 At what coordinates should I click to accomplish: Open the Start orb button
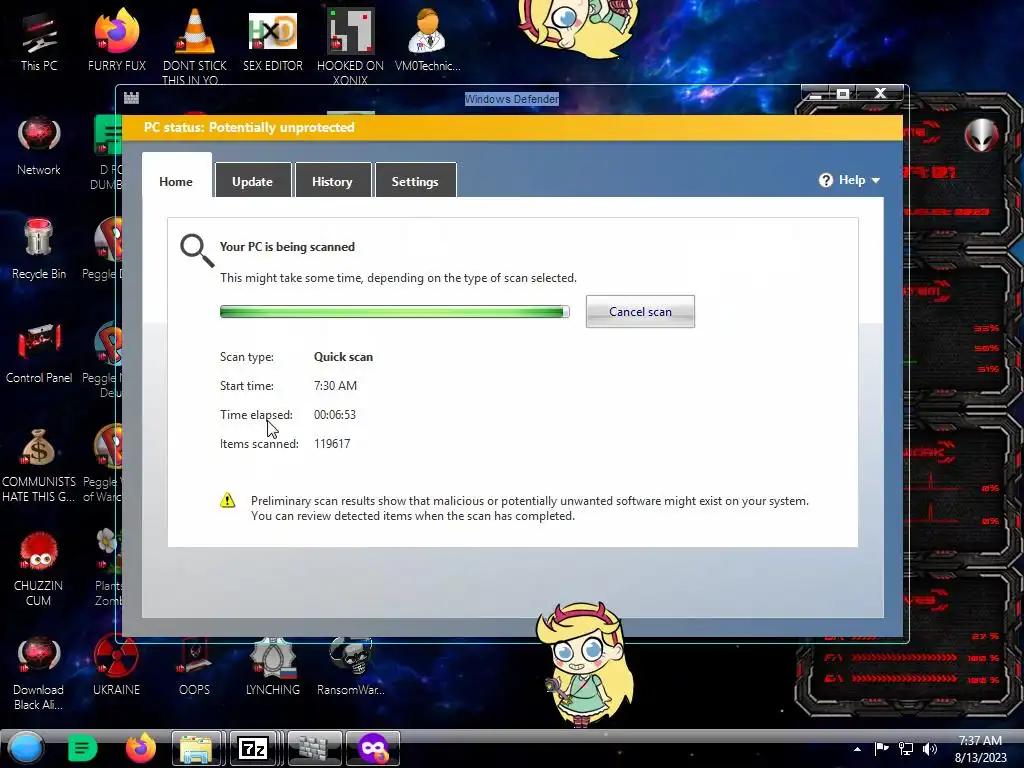[x=26, y=748]
